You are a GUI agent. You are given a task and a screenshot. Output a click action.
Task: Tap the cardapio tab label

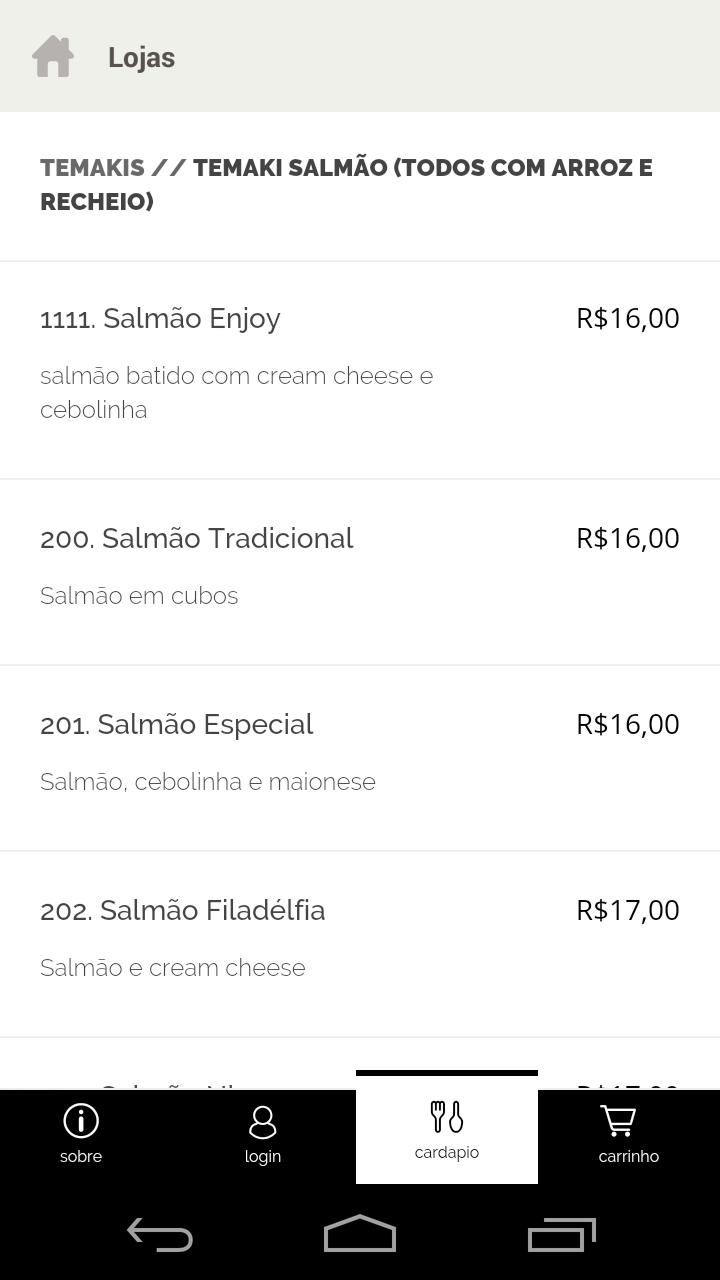point(447,1153)
